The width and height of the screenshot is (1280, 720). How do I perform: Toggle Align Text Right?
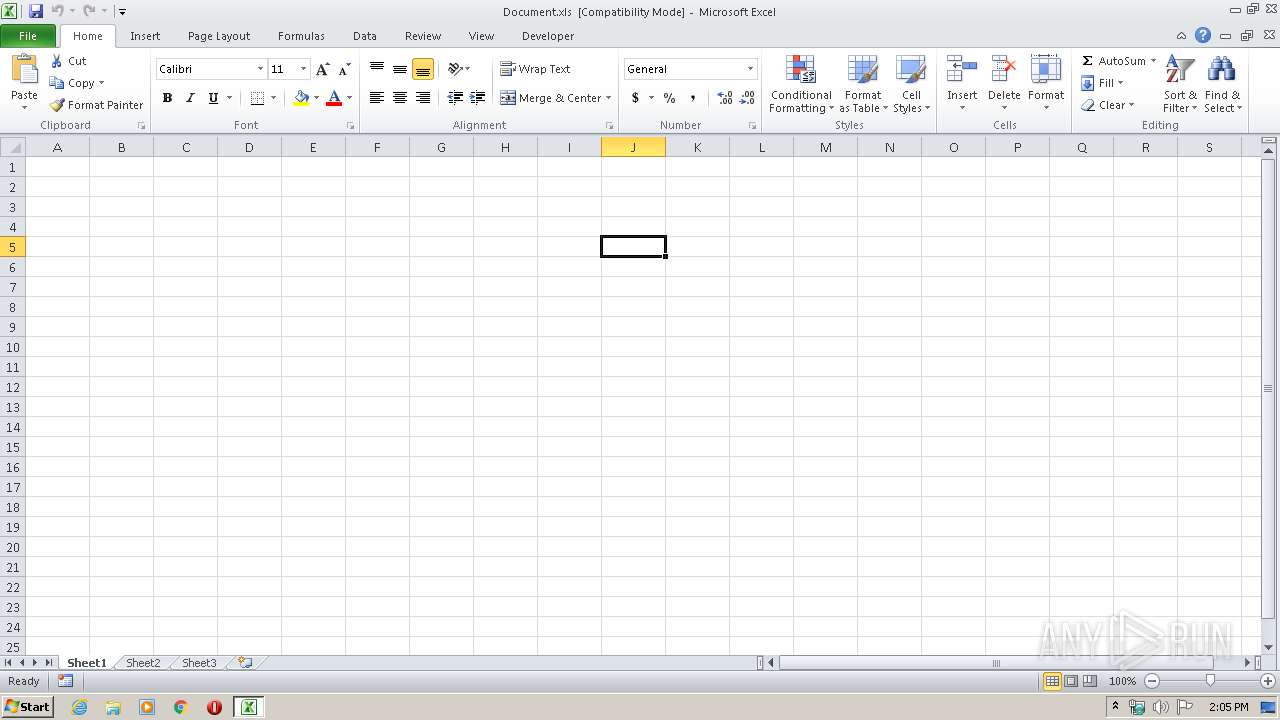[423, 98]
